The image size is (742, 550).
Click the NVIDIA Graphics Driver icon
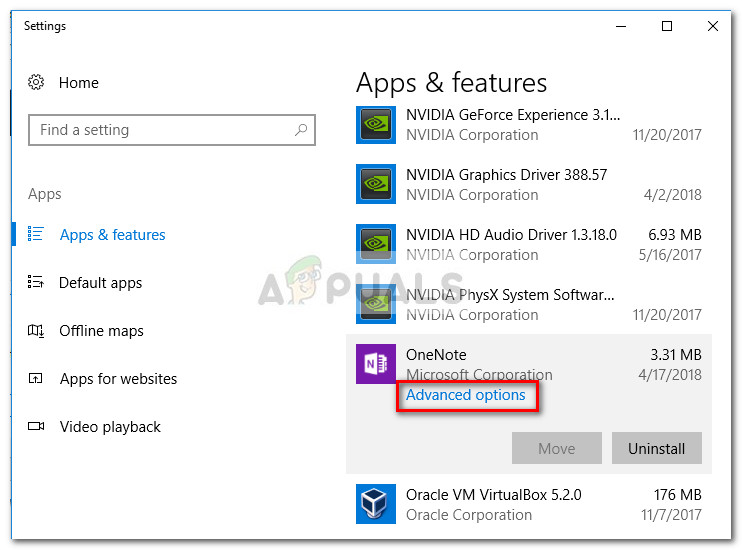(x=376, y=184)
